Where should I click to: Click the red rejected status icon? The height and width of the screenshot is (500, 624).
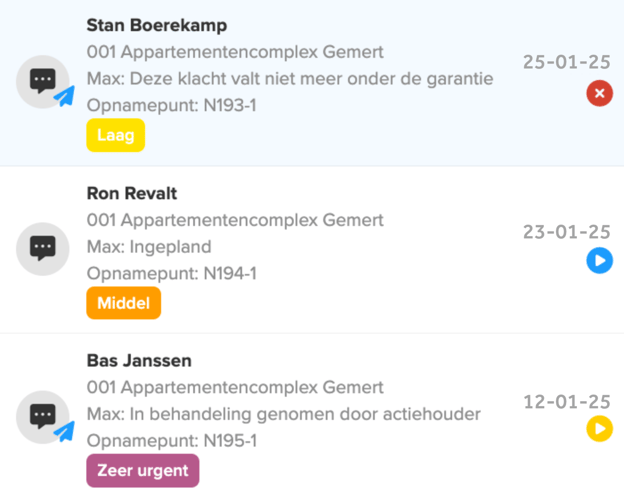click(599, 94)
